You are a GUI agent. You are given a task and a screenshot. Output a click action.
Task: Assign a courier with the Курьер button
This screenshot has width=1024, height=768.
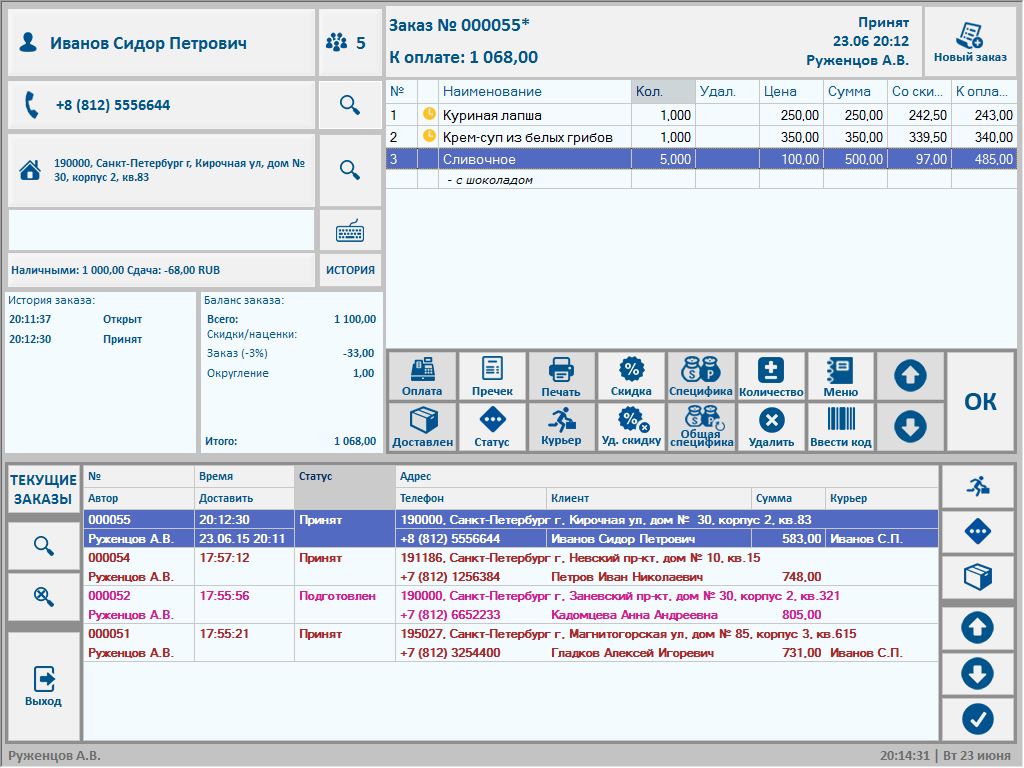[561, 427]
